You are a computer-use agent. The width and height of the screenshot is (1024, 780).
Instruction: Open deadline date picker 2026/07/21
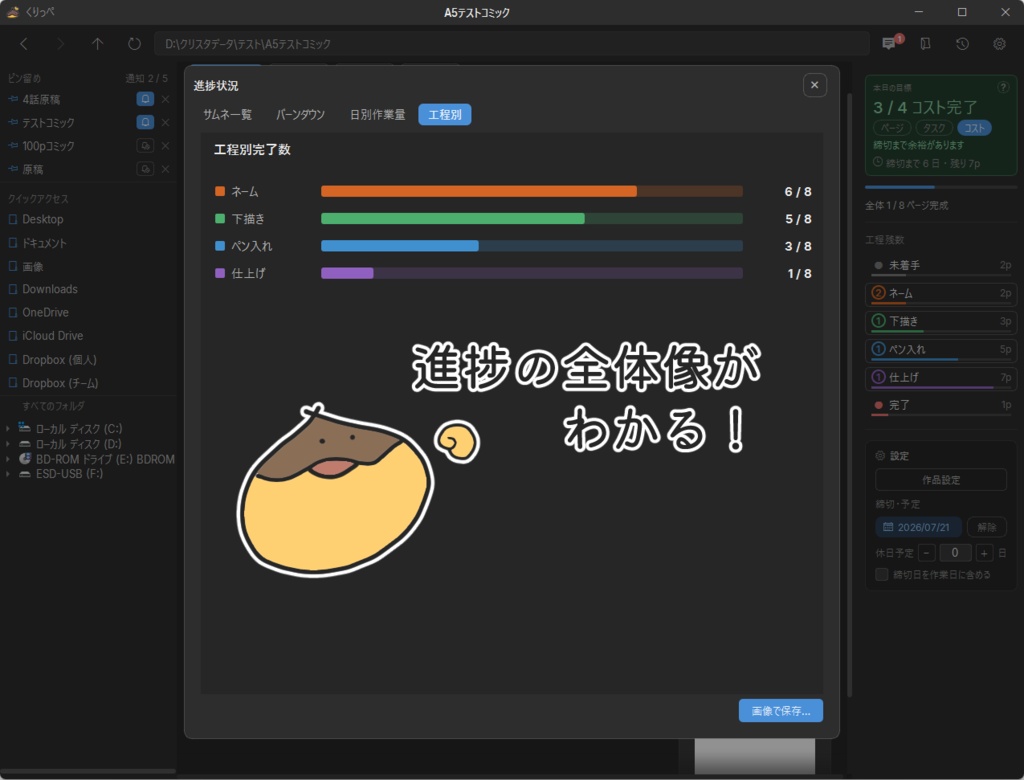pos(918,527)
